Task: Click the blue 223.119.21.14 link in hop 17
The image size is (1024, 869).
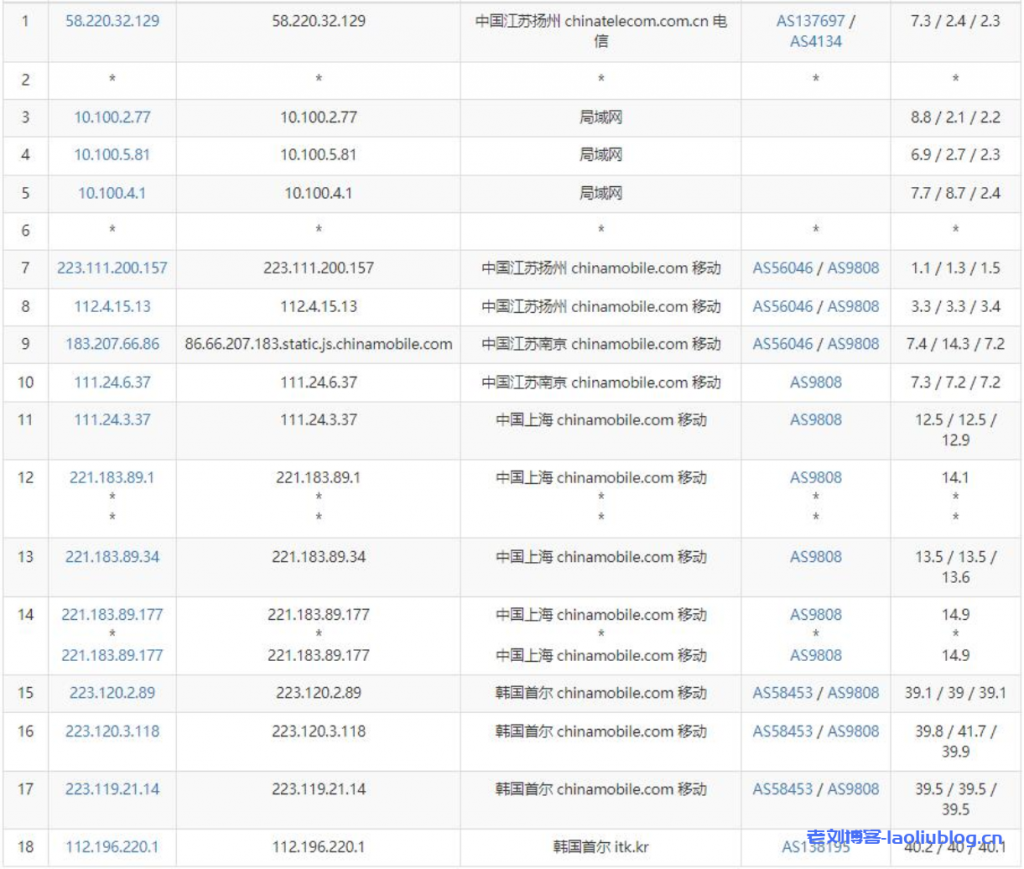Action: coord(112,790)
